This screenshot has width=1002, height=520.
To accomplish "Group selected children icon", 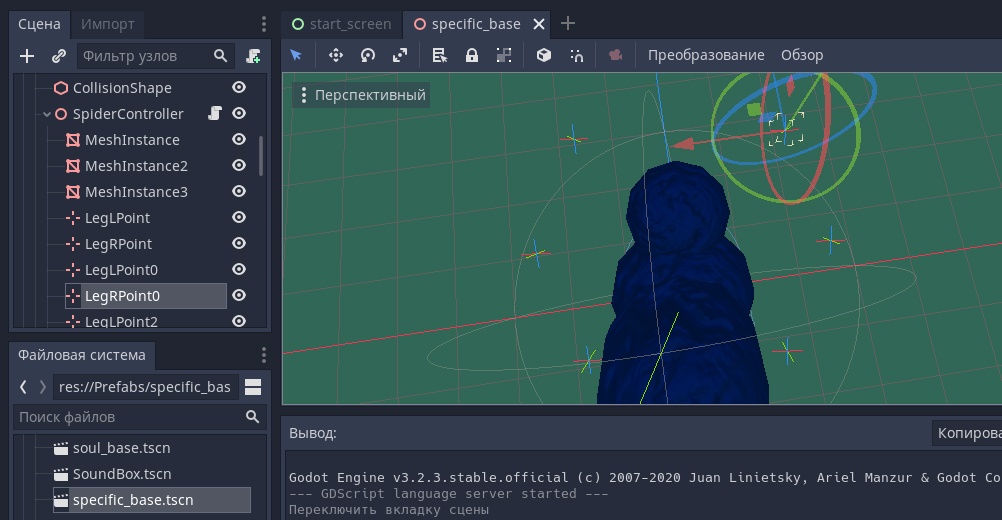I will (504, 55).
